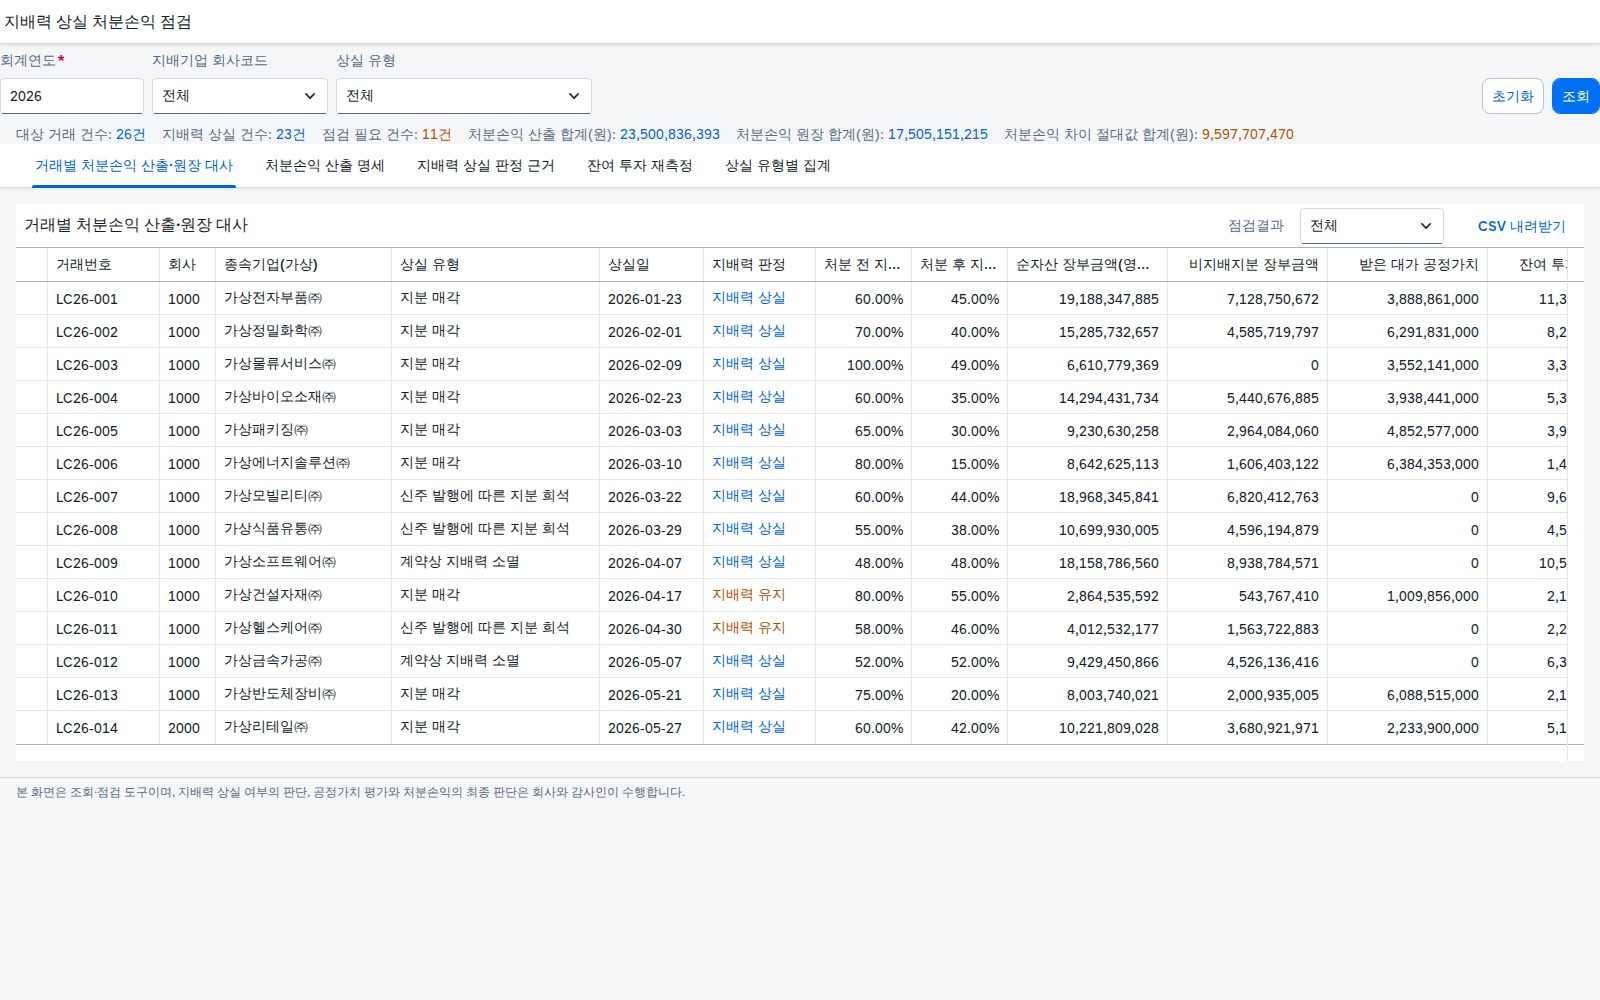The width and height of the screenshot is (1600, 1000).
Task: Click company name 가상에너지솔루션㈜
Action: (287, 463)
